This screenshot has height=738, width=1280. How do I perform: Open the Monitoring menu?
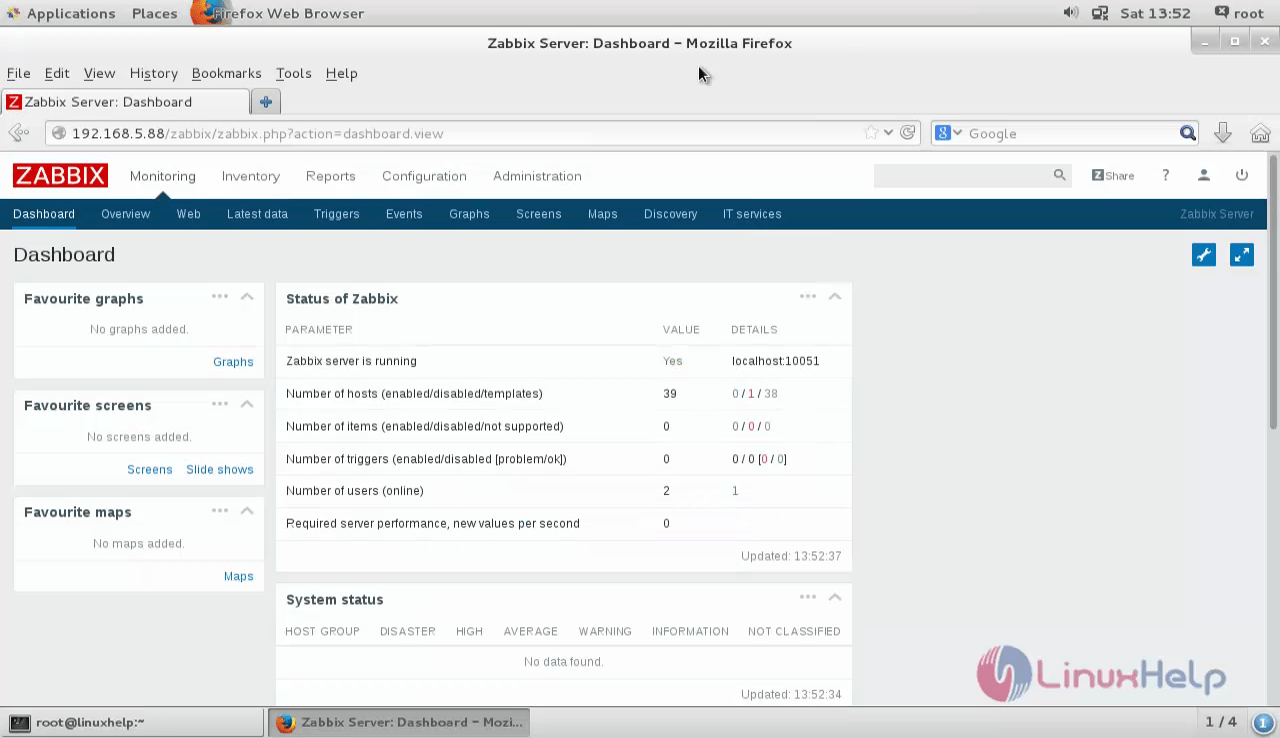click(x=163, y=176)
